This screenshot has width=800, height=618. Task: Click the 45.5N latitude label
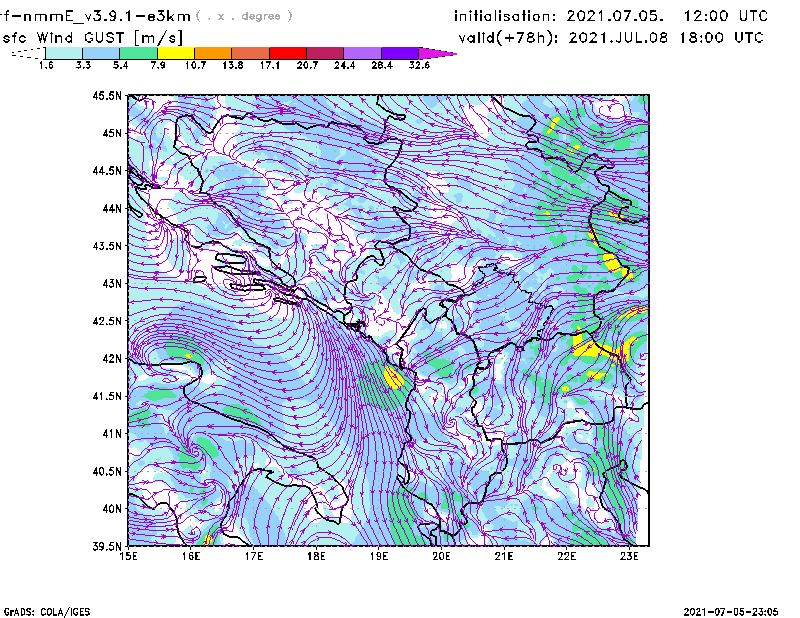pos(107,95)
